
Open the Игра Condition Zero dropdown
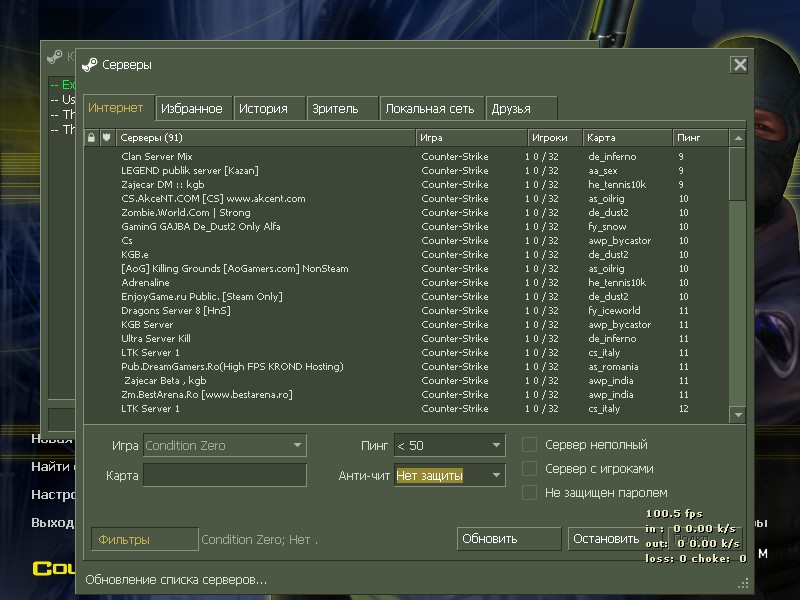(x=225, y=445)
